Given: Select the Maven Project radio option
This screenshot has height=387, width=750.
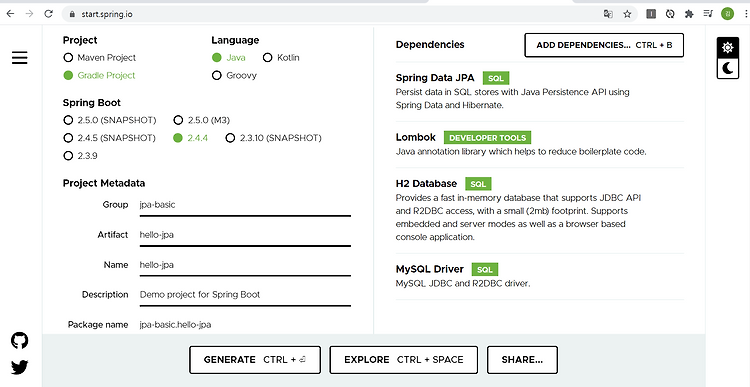Looking at the screenshot, I should pos(99,57).
